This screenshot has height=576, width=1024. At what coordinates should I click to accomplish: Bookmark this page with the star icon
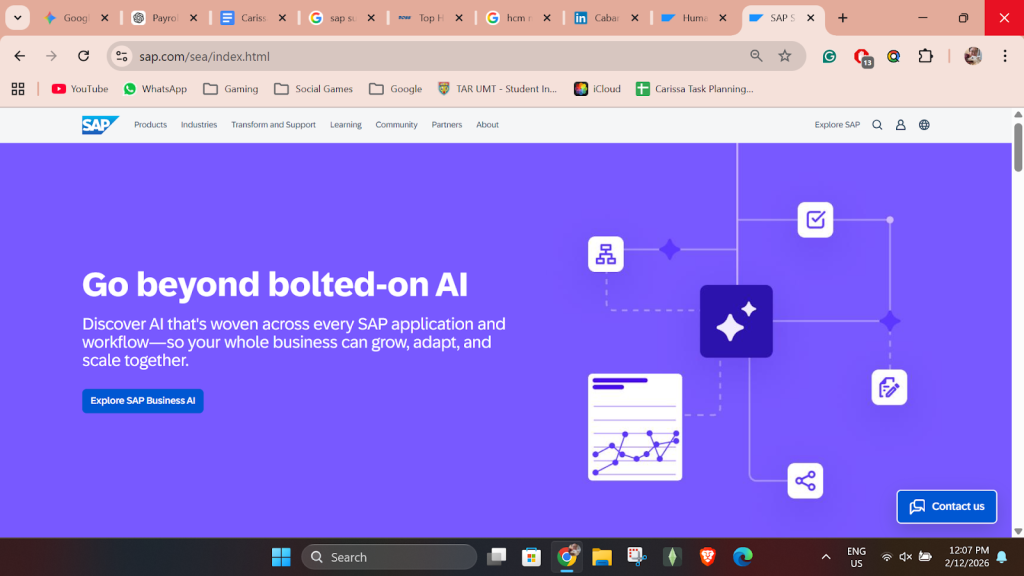784,56
